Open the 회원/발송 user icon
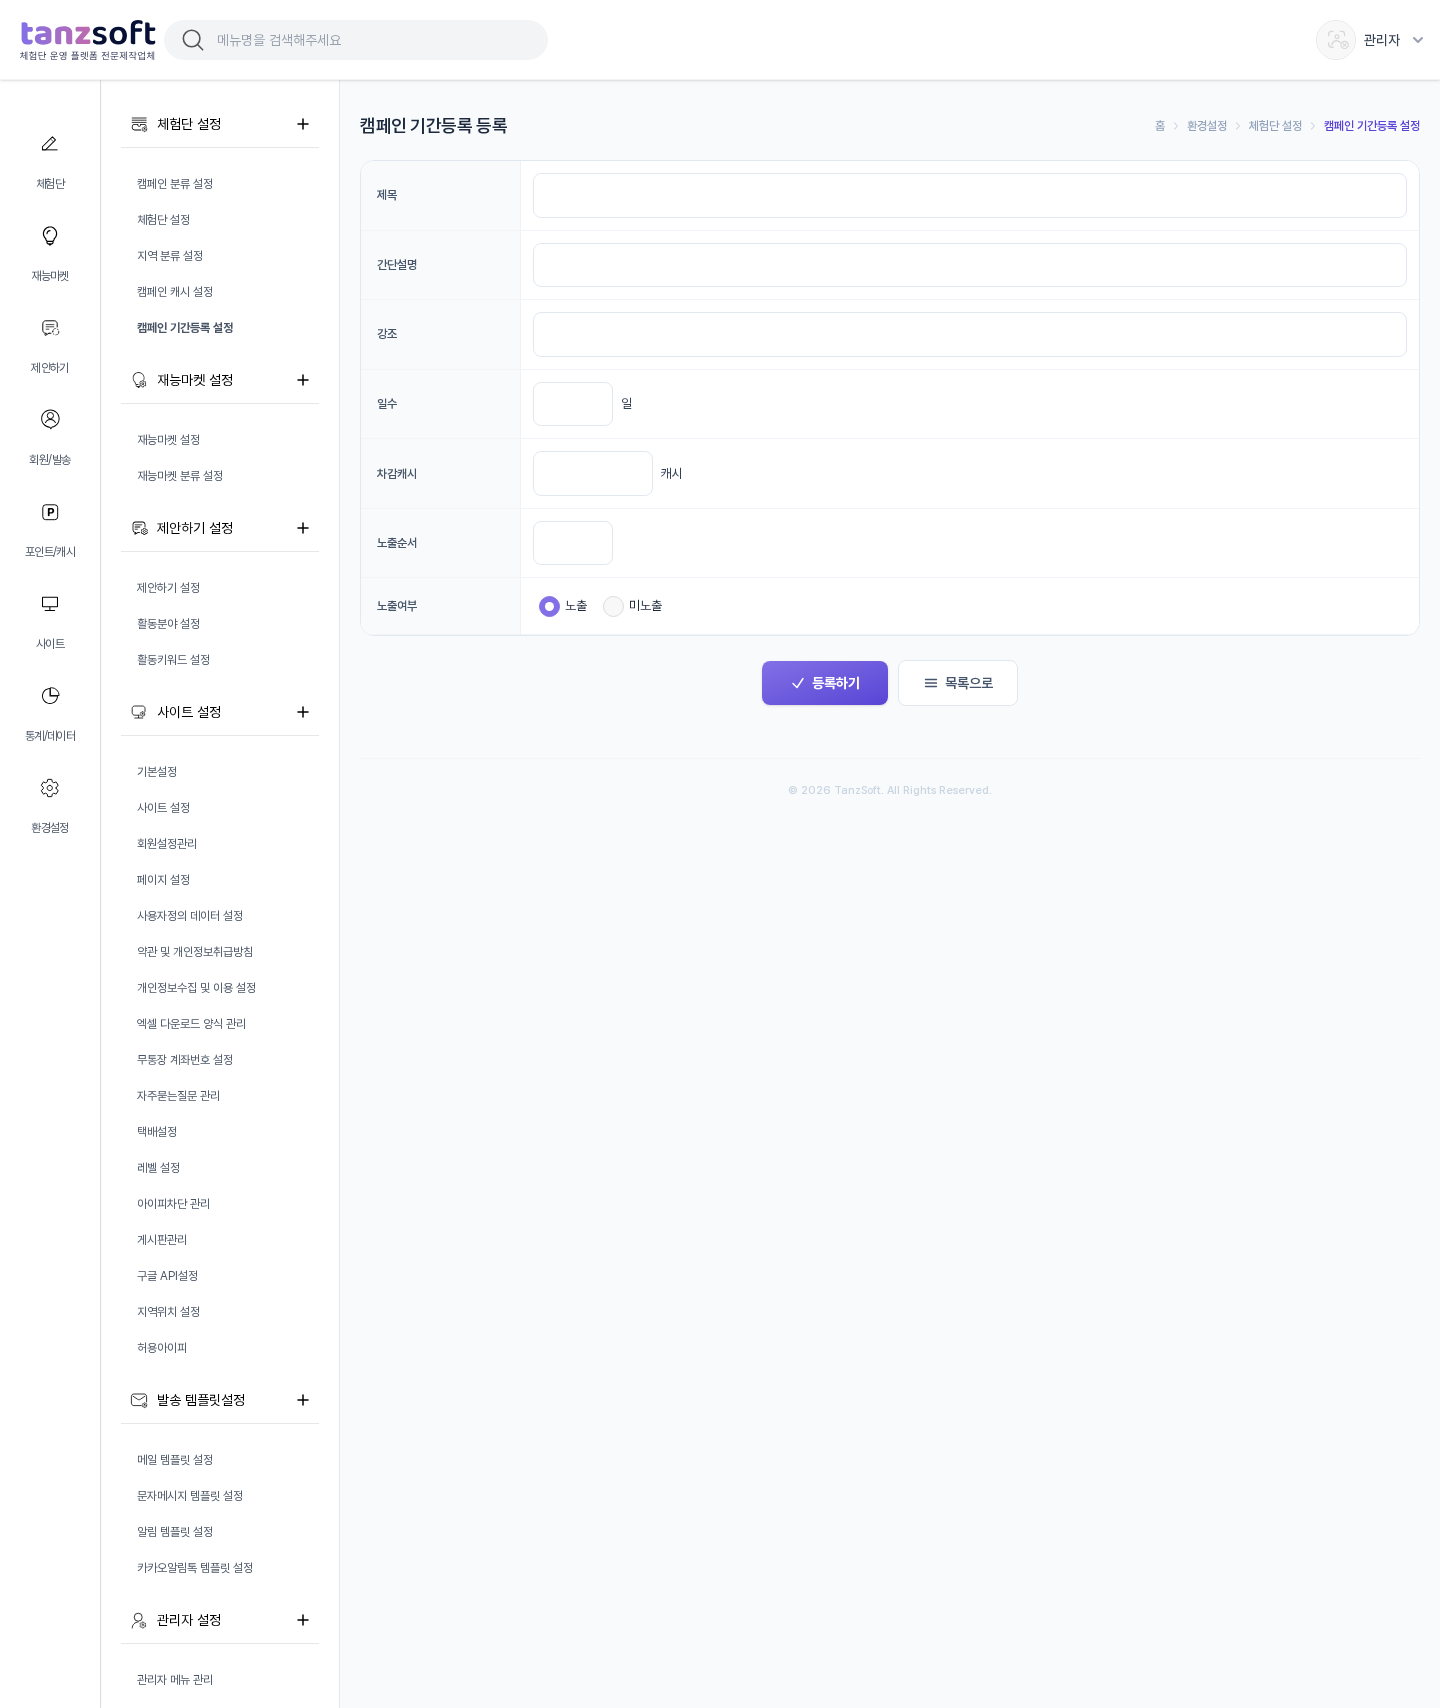The image size is (1440, 1708). coord(50,419)
